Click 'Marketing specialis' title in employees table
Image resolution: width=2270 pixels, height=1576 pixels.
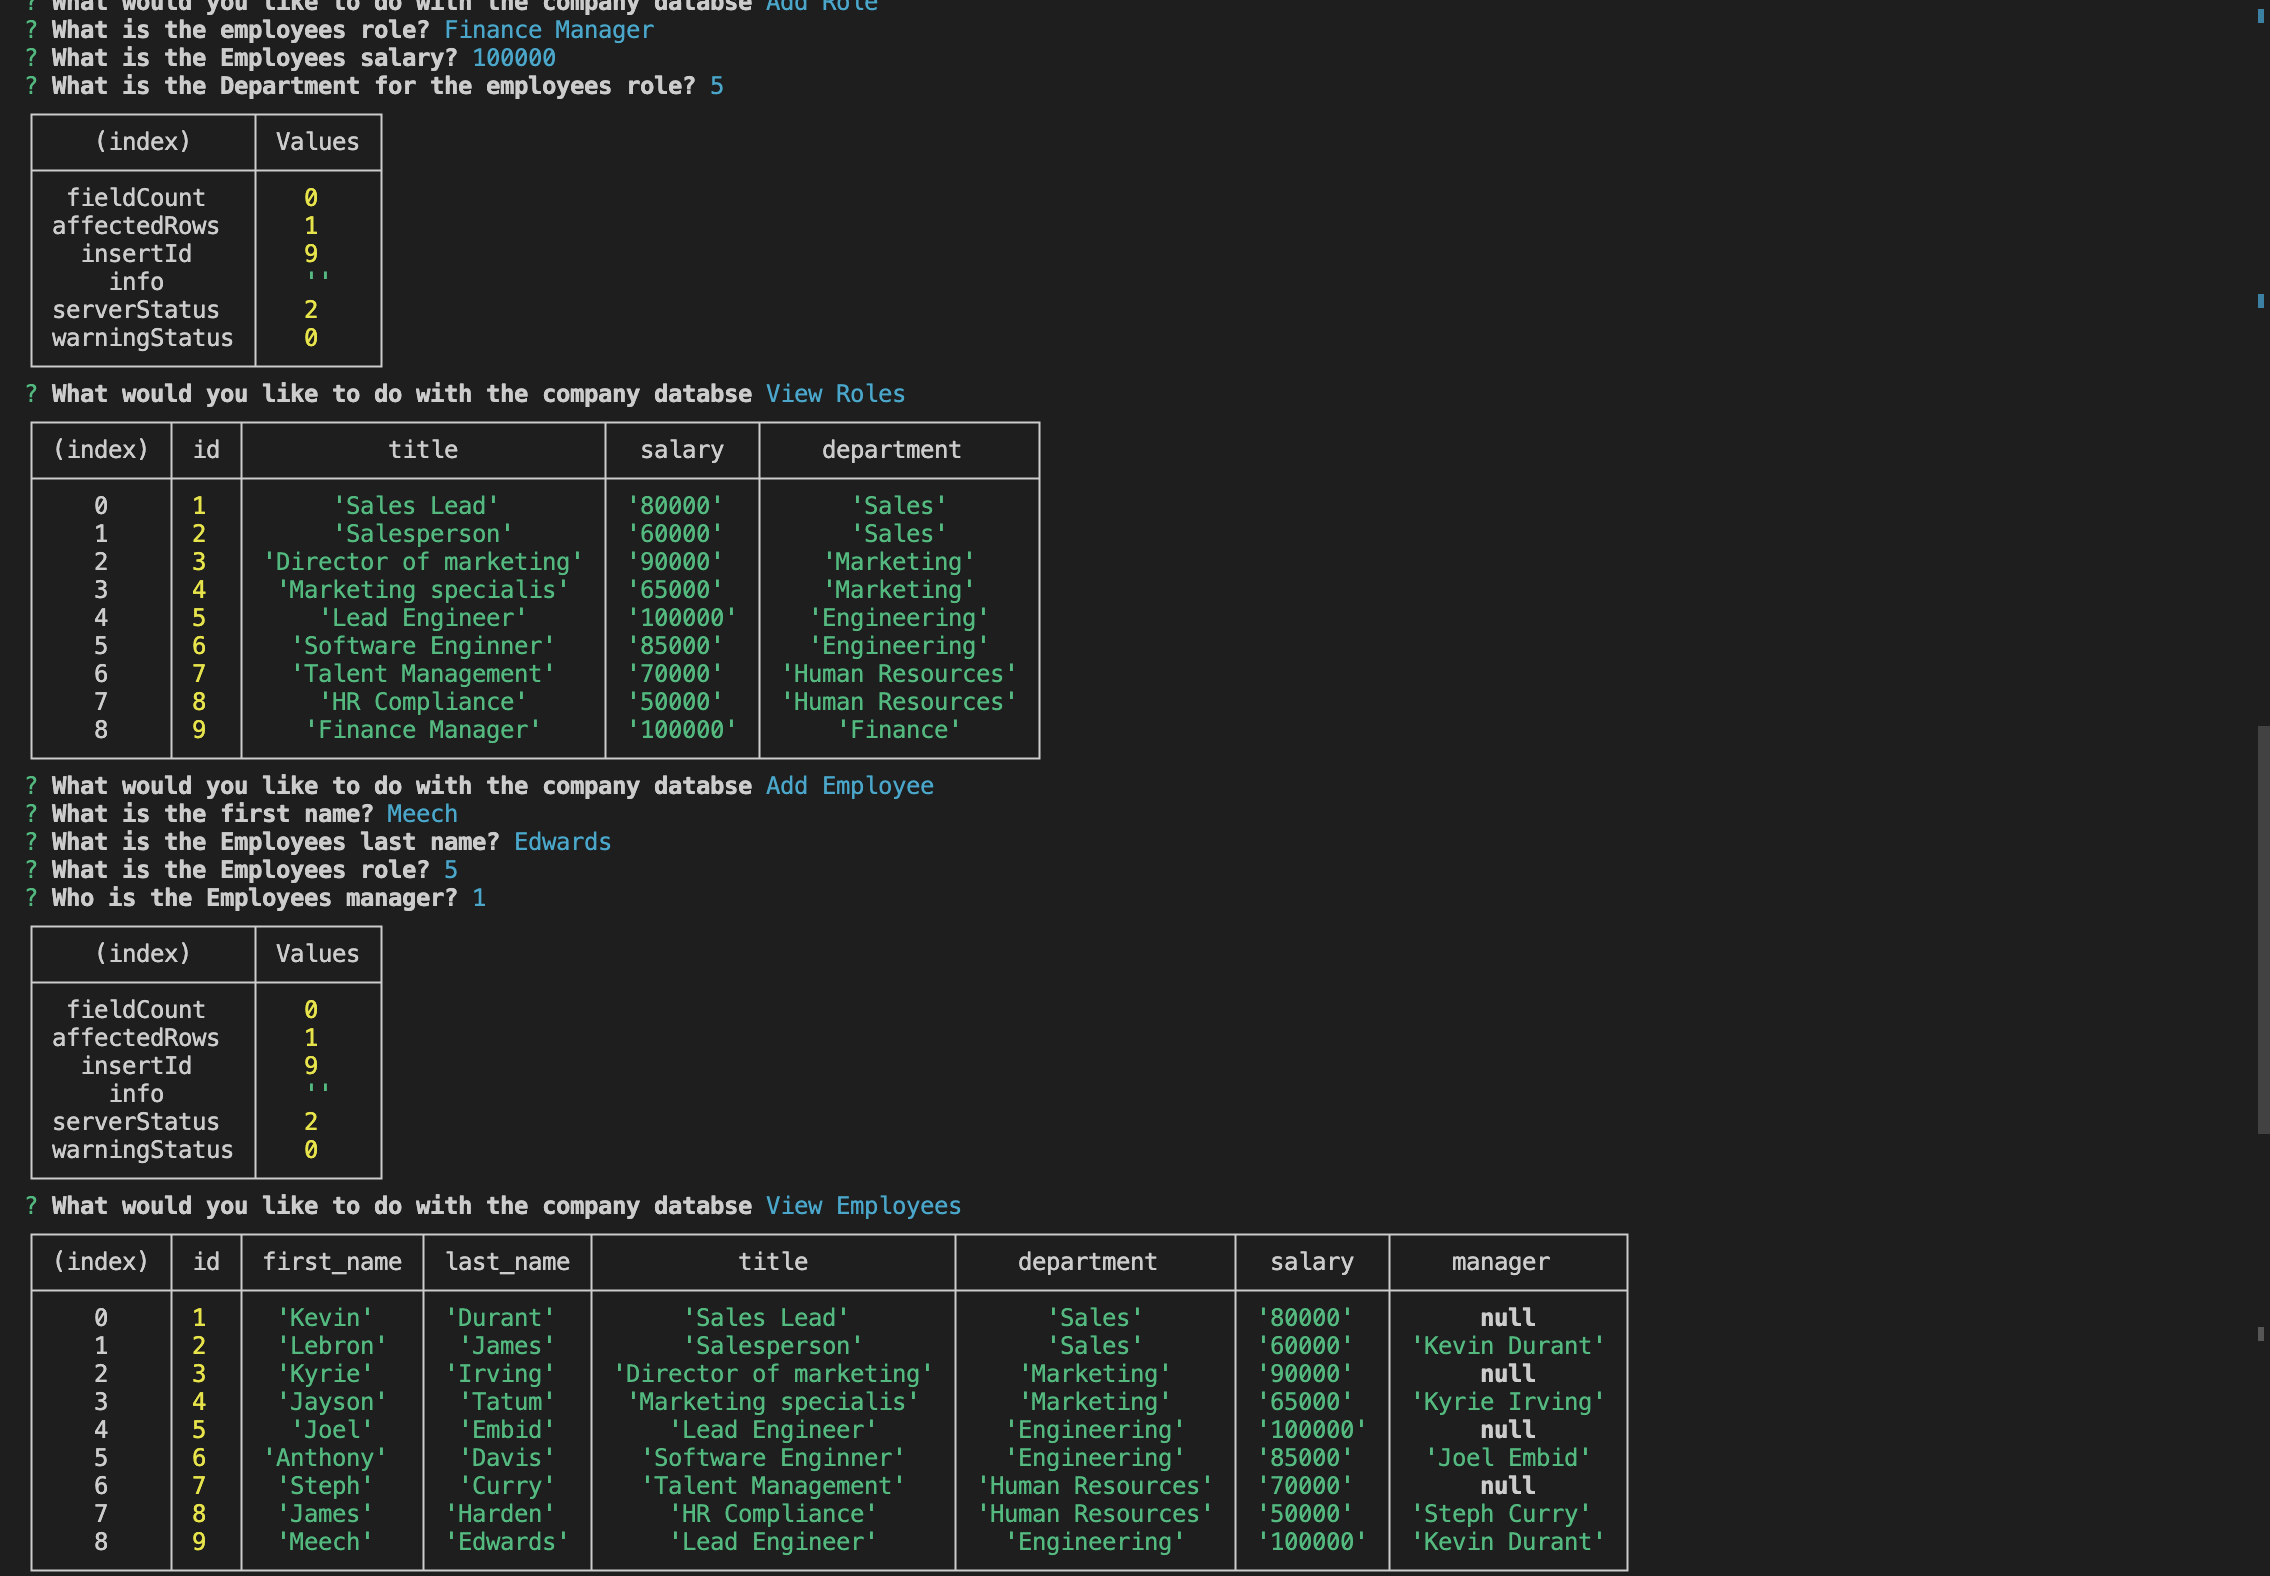coord(773,1402)
